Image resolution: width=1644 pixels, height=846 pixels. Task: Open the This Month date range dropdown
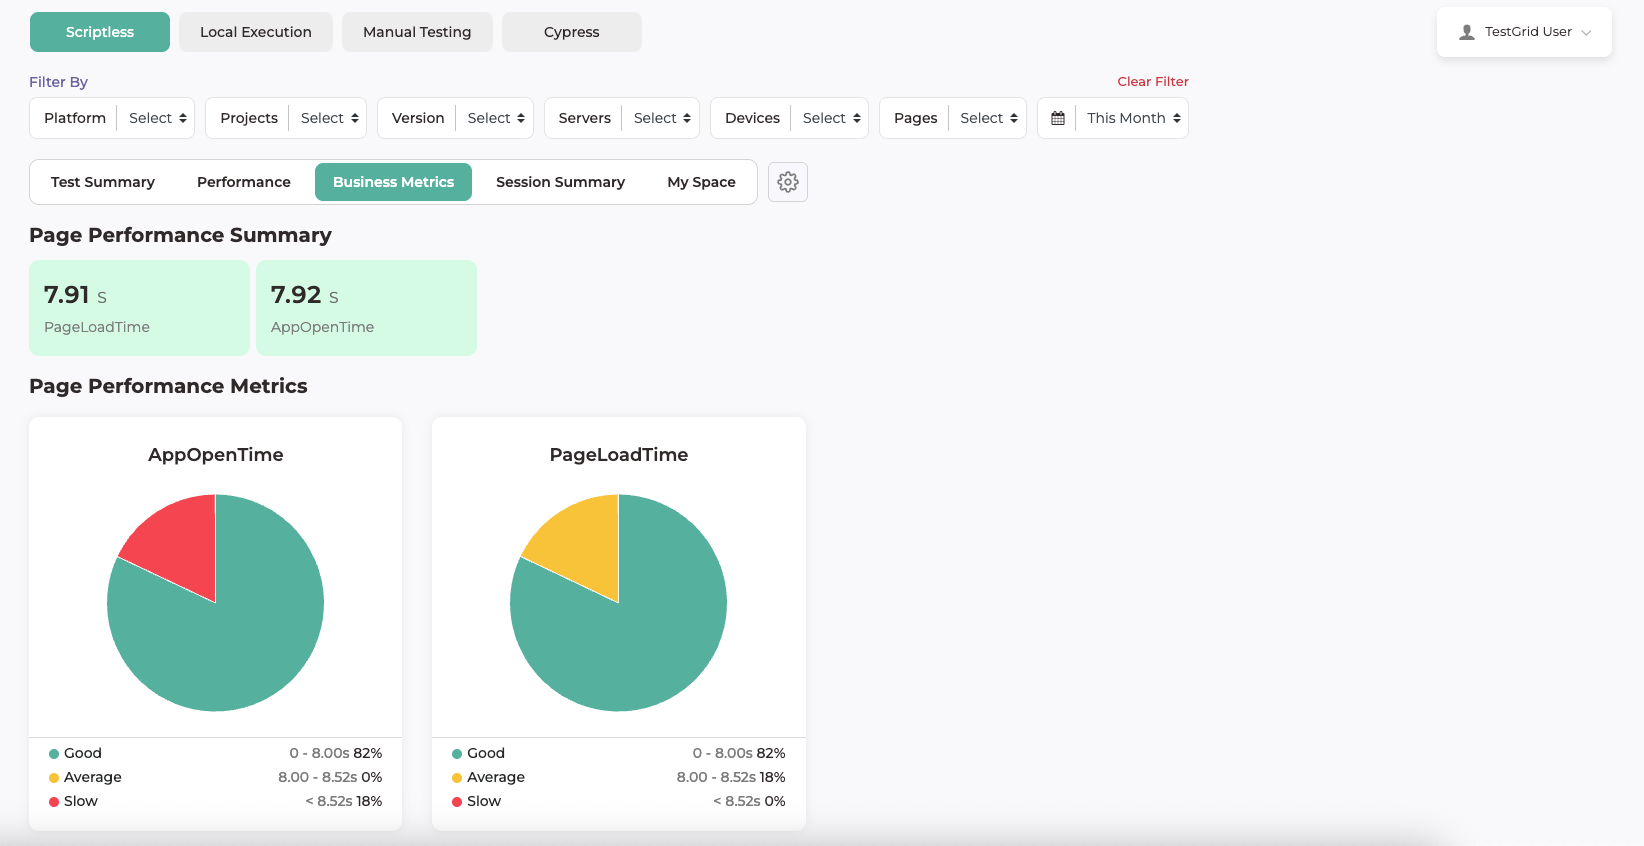coord(1133,118)
